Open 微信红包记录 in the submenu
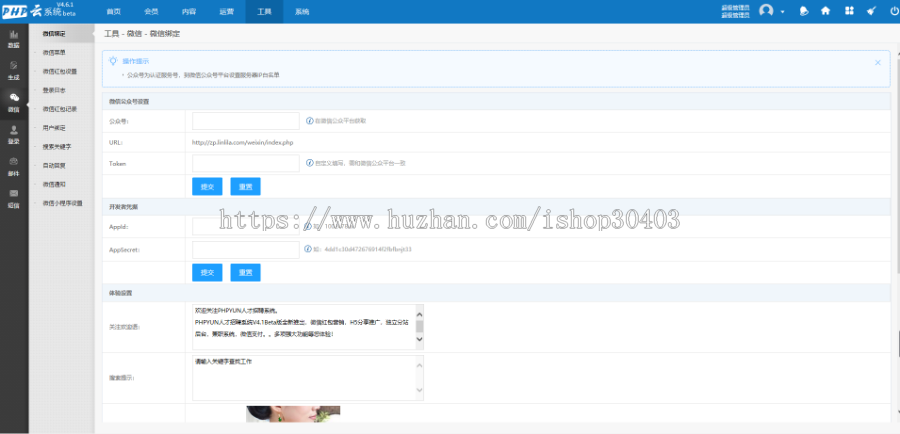 coord(61,109)
